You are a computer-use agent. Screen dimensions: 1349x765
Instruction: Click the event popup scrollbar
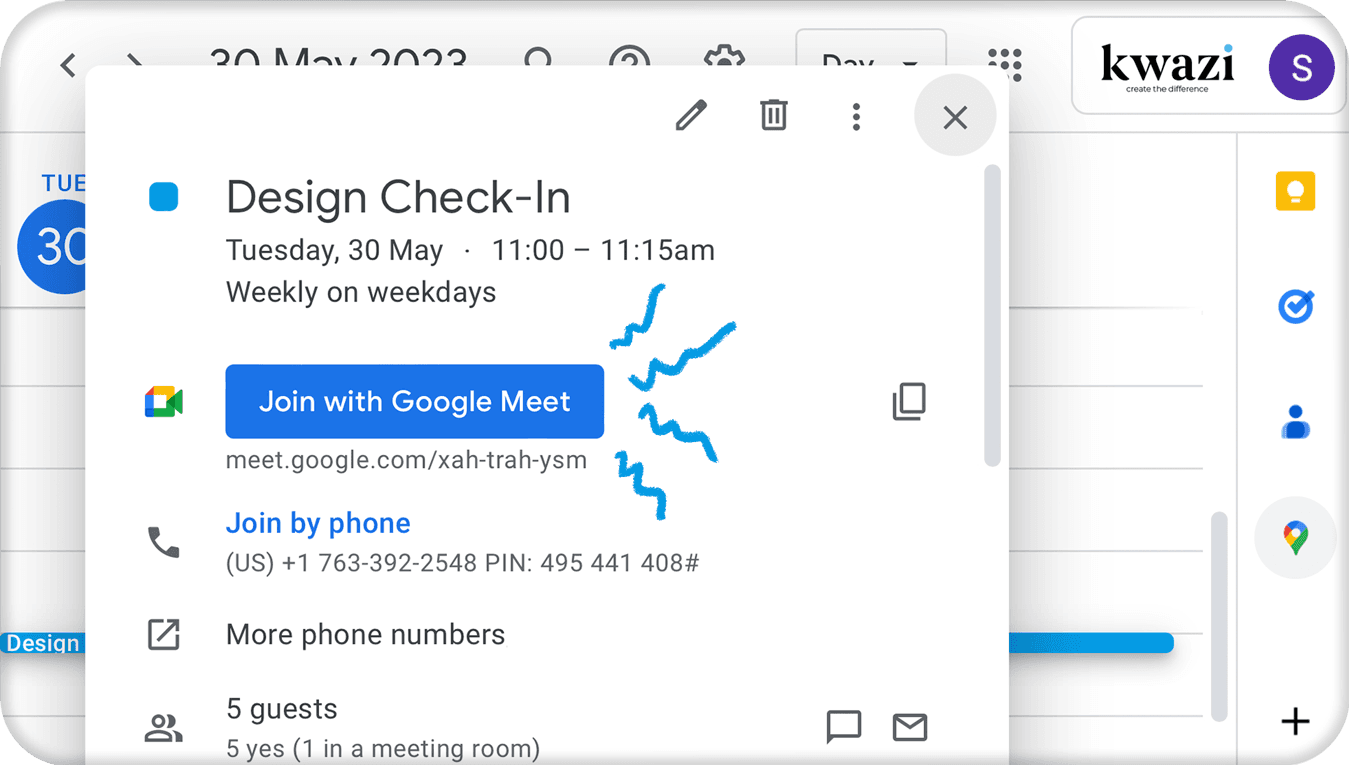point(992,316)
